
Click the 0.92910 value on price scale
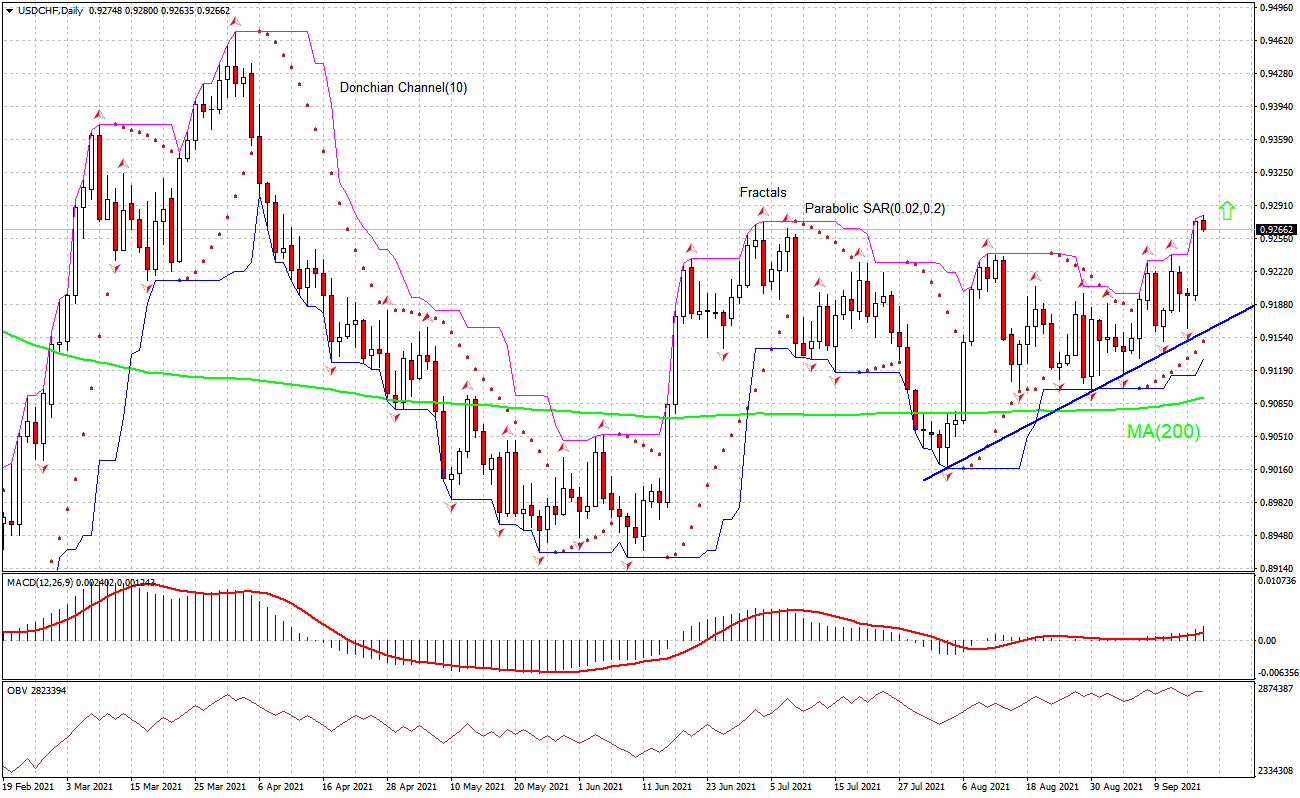(x=1278, y=205)
